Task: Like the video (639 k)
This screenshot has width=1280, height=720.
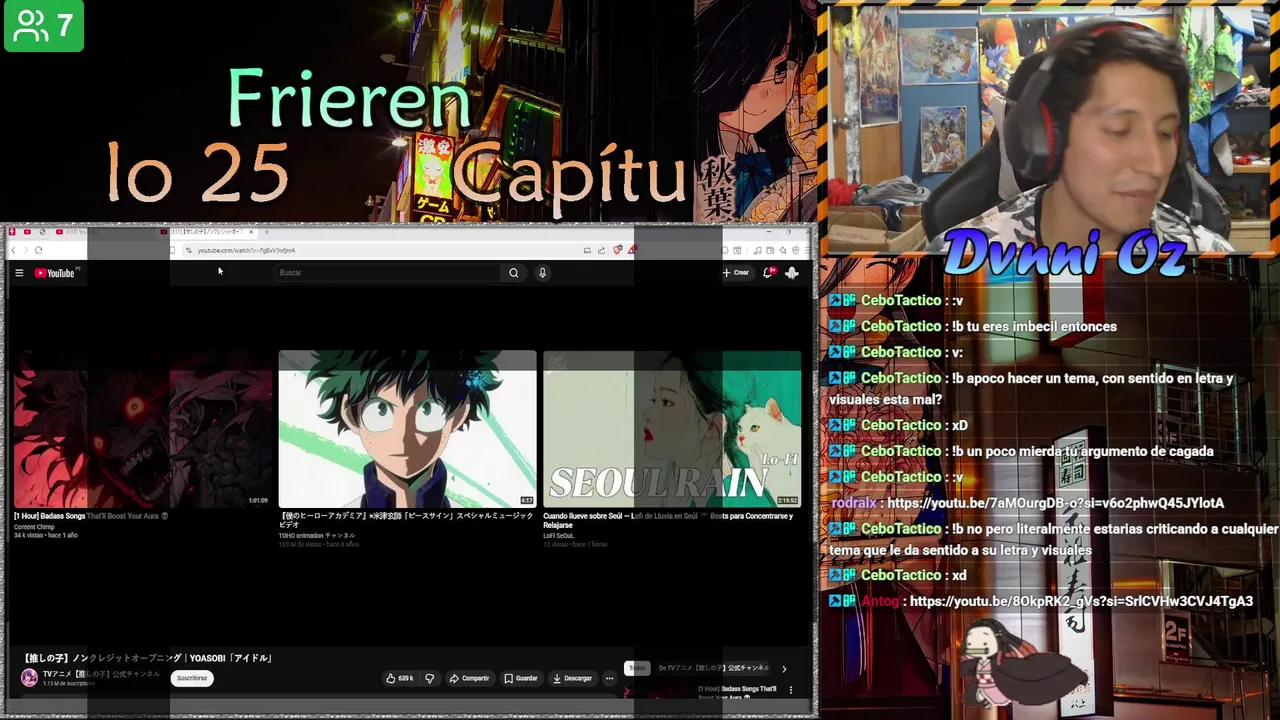Action: tap(400, 678)
